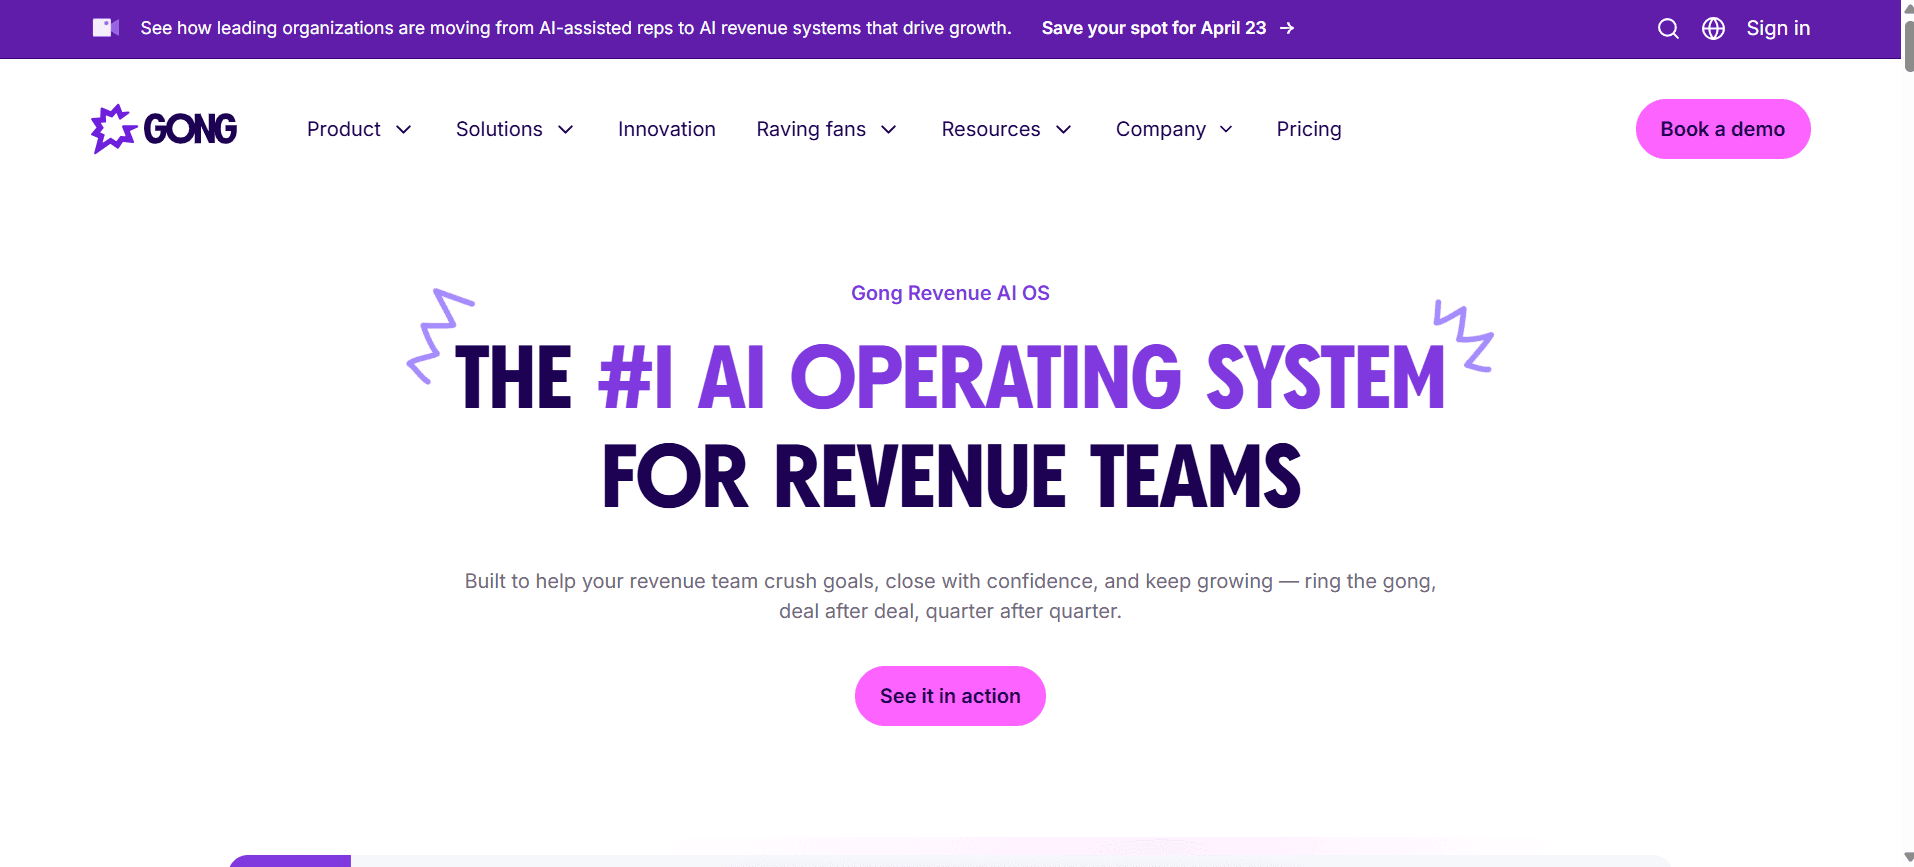Click the See it in action button

point(950,696)
